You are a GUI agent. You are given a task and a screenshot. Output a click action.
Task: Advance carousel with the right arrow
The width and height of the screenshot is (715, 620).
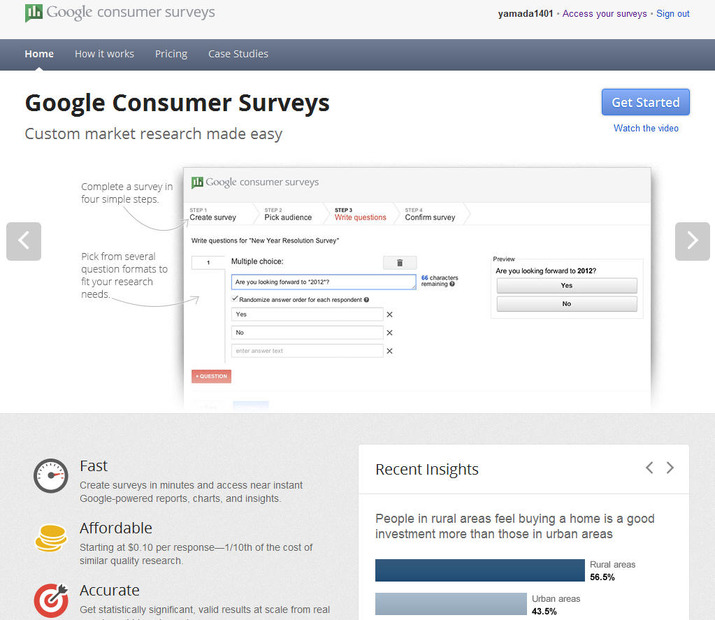692,241
